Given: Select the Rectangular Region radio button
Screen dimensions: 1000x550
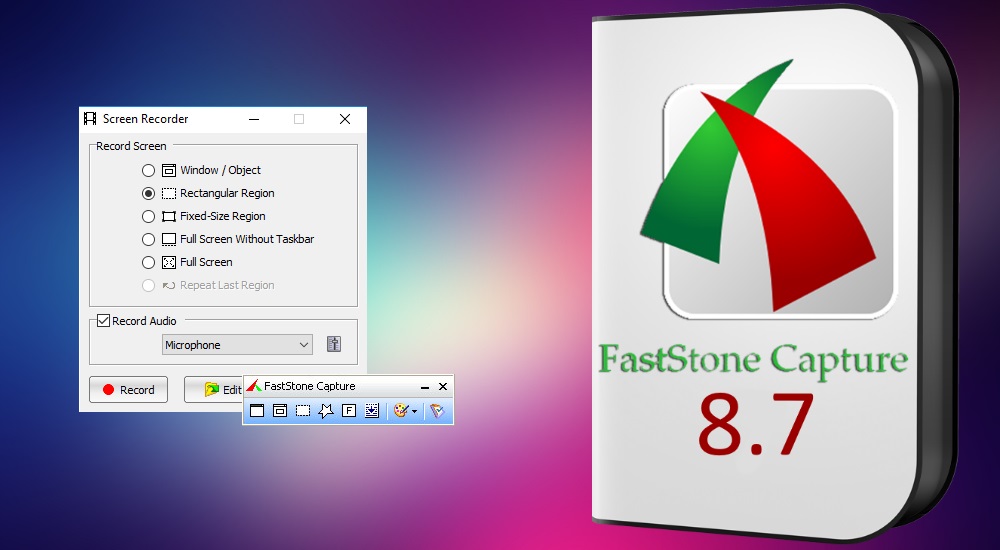Looking at the screenshot, I should [x=149, y=194].
